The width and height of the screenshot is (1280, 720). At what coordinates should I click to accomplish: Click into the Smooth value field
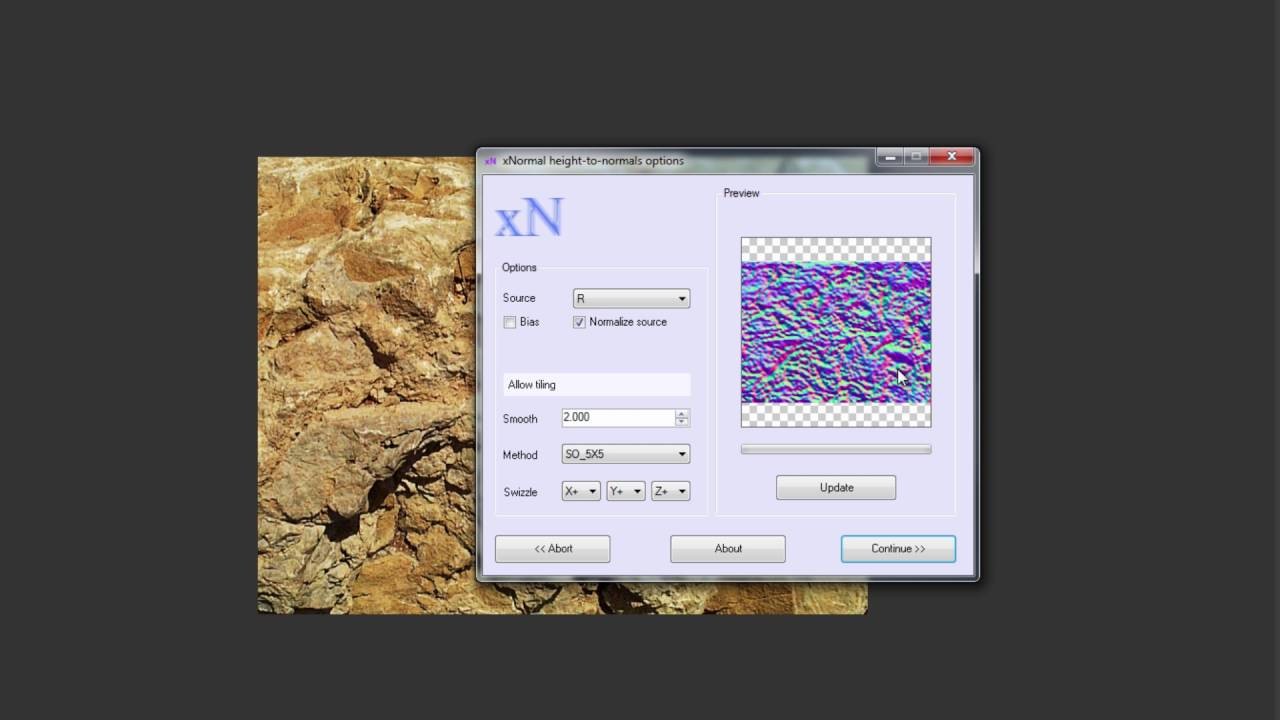pos(618,418)
